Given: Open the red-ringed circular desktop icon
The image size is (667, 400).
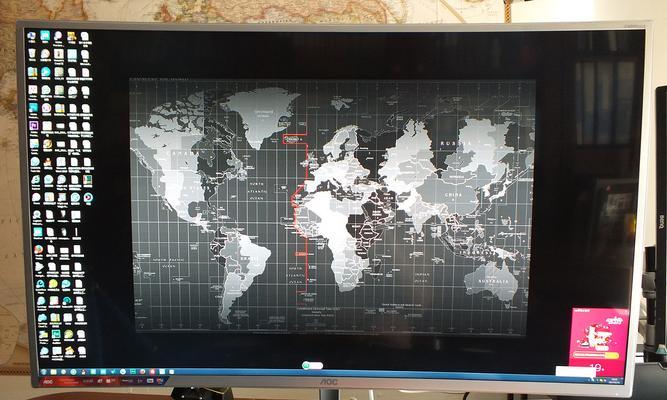Looking at the screenshot, I should (88, 198).
